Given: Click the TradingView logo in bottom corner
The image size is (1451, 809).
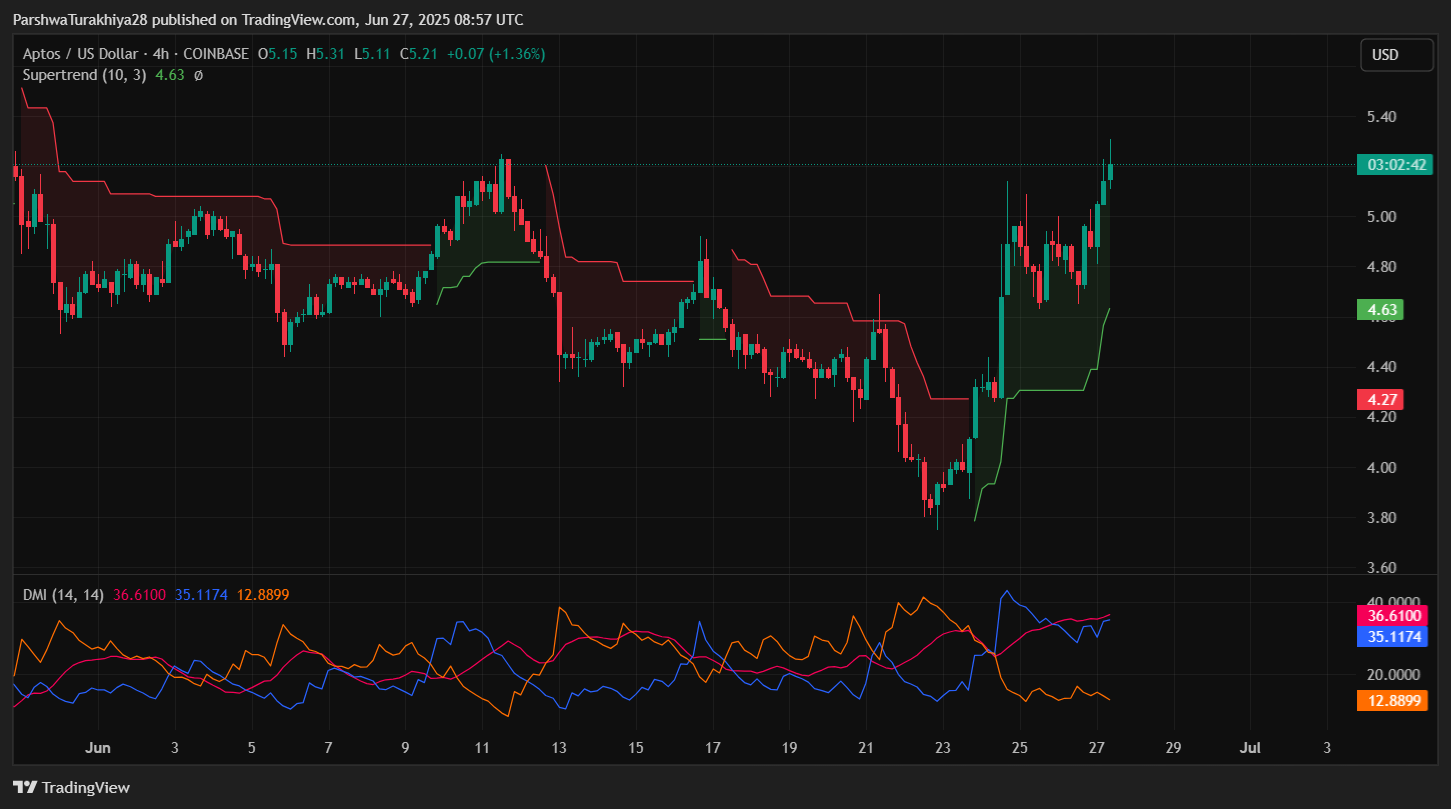Looking at the screenshot, I should 71,787.
